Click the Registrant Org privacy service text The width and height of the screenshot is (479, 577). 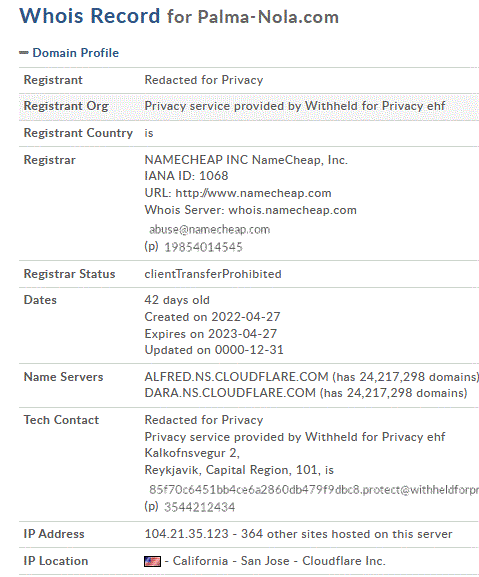(x=295, y=106)
